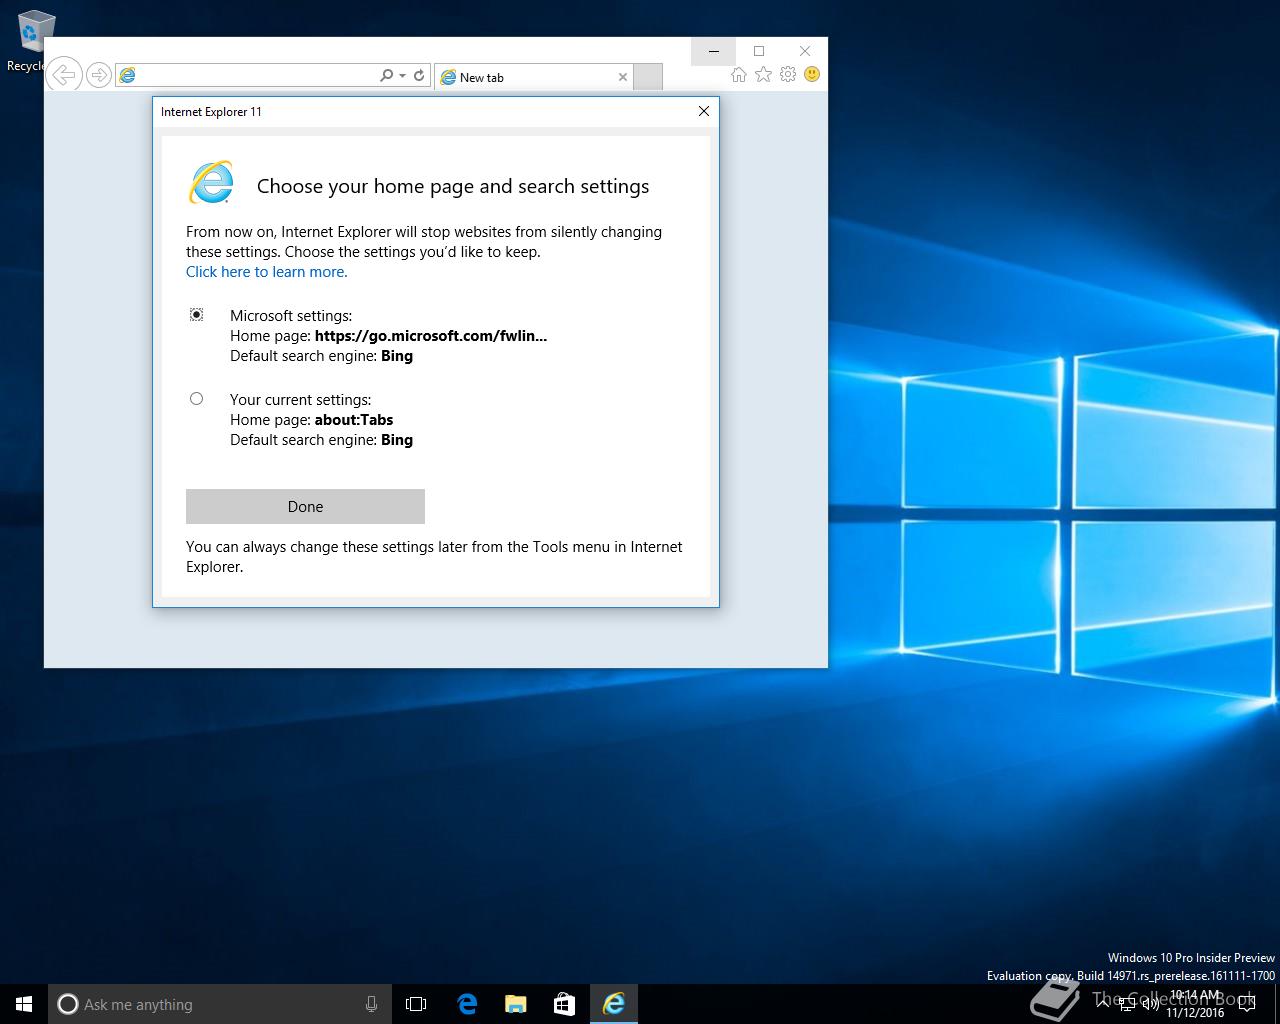Click the IE Home icon

click(738, 75)
